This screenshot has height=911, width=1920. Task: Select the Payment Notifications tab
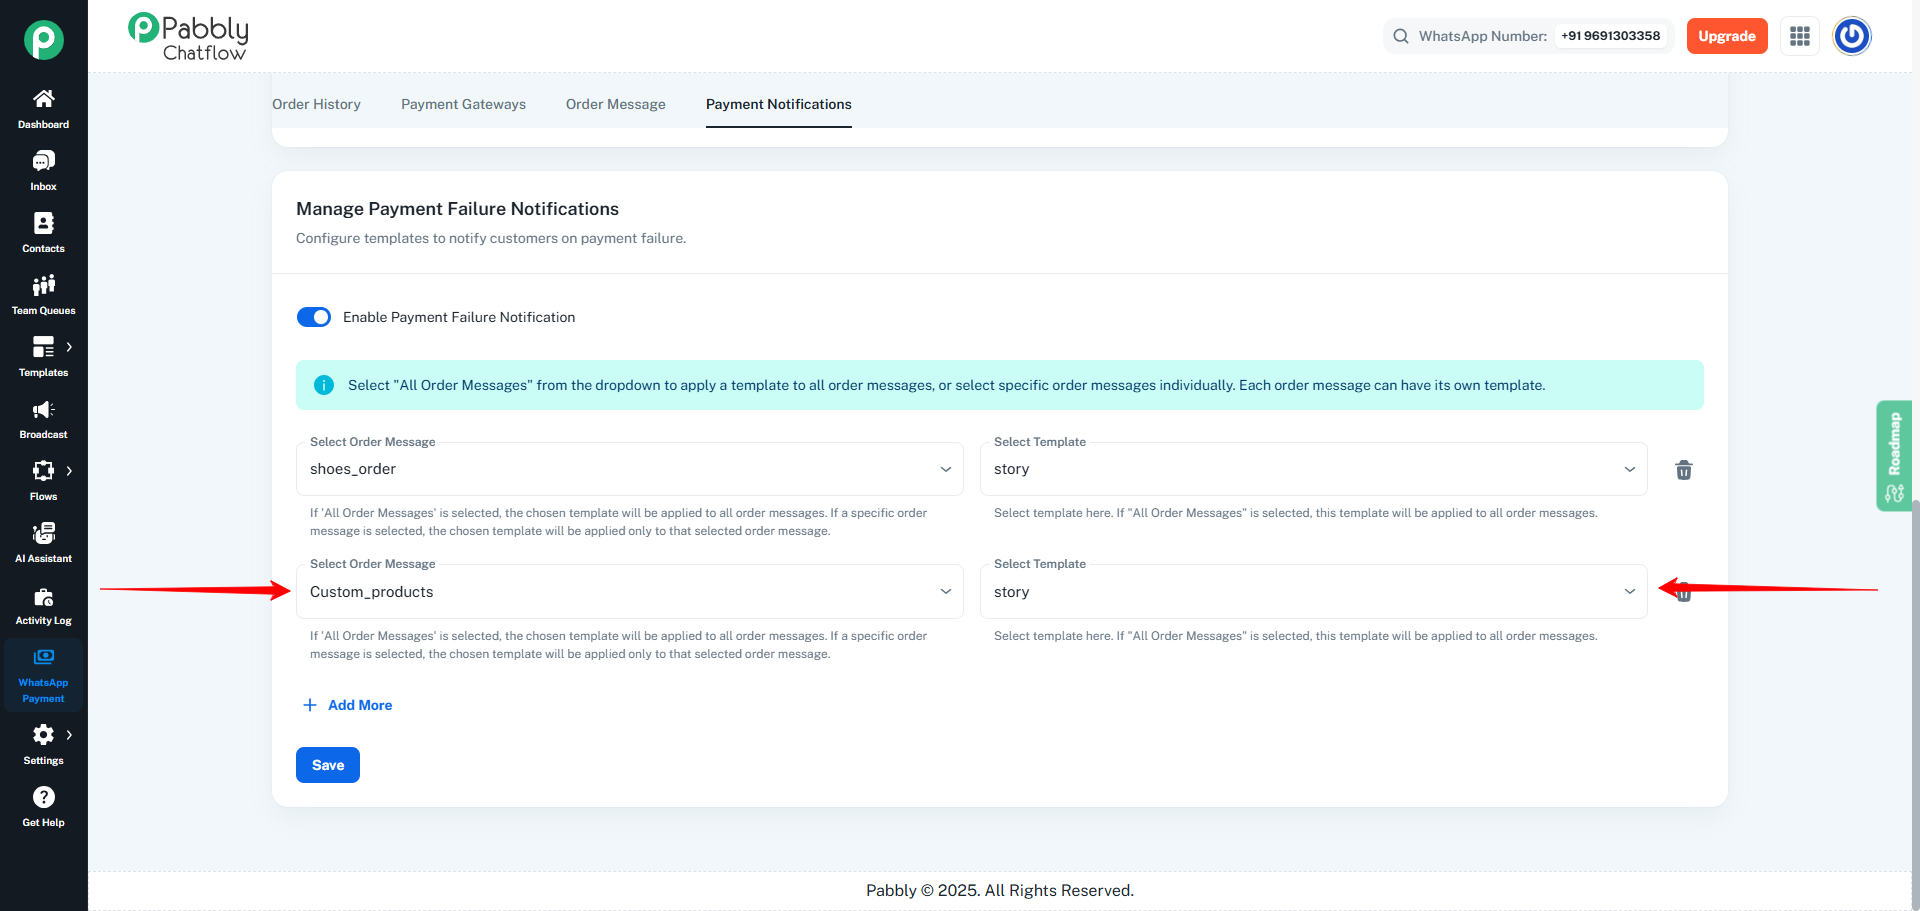779,104
